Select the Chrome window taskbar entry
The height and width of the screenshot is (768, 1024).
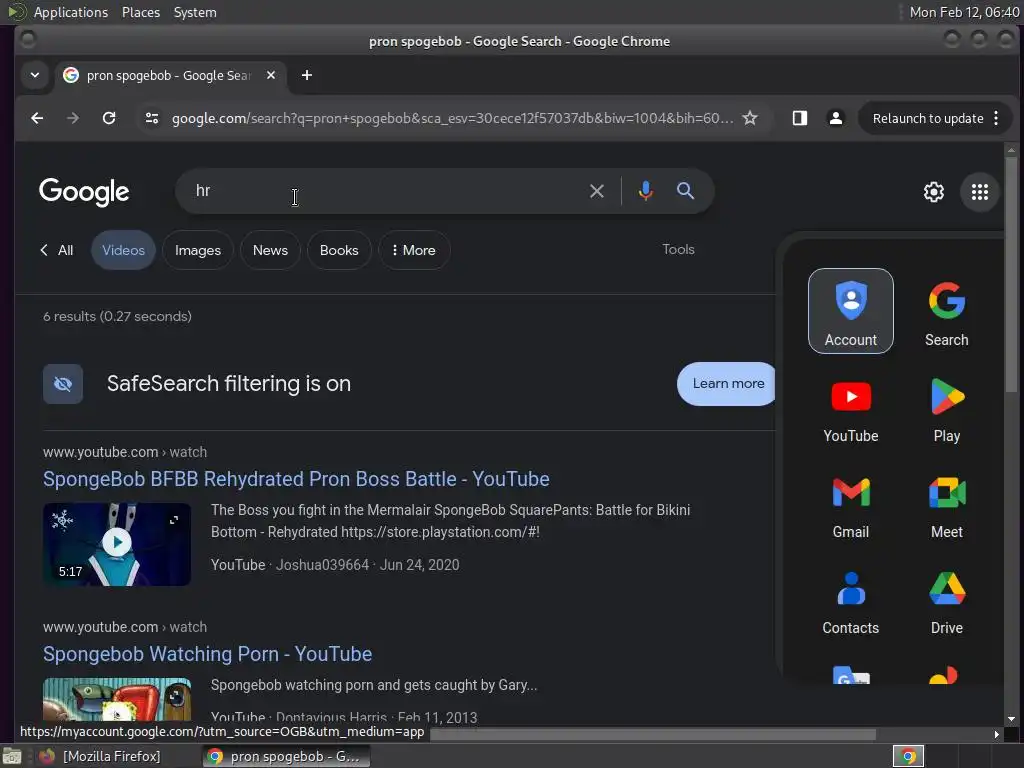point(286,756)
